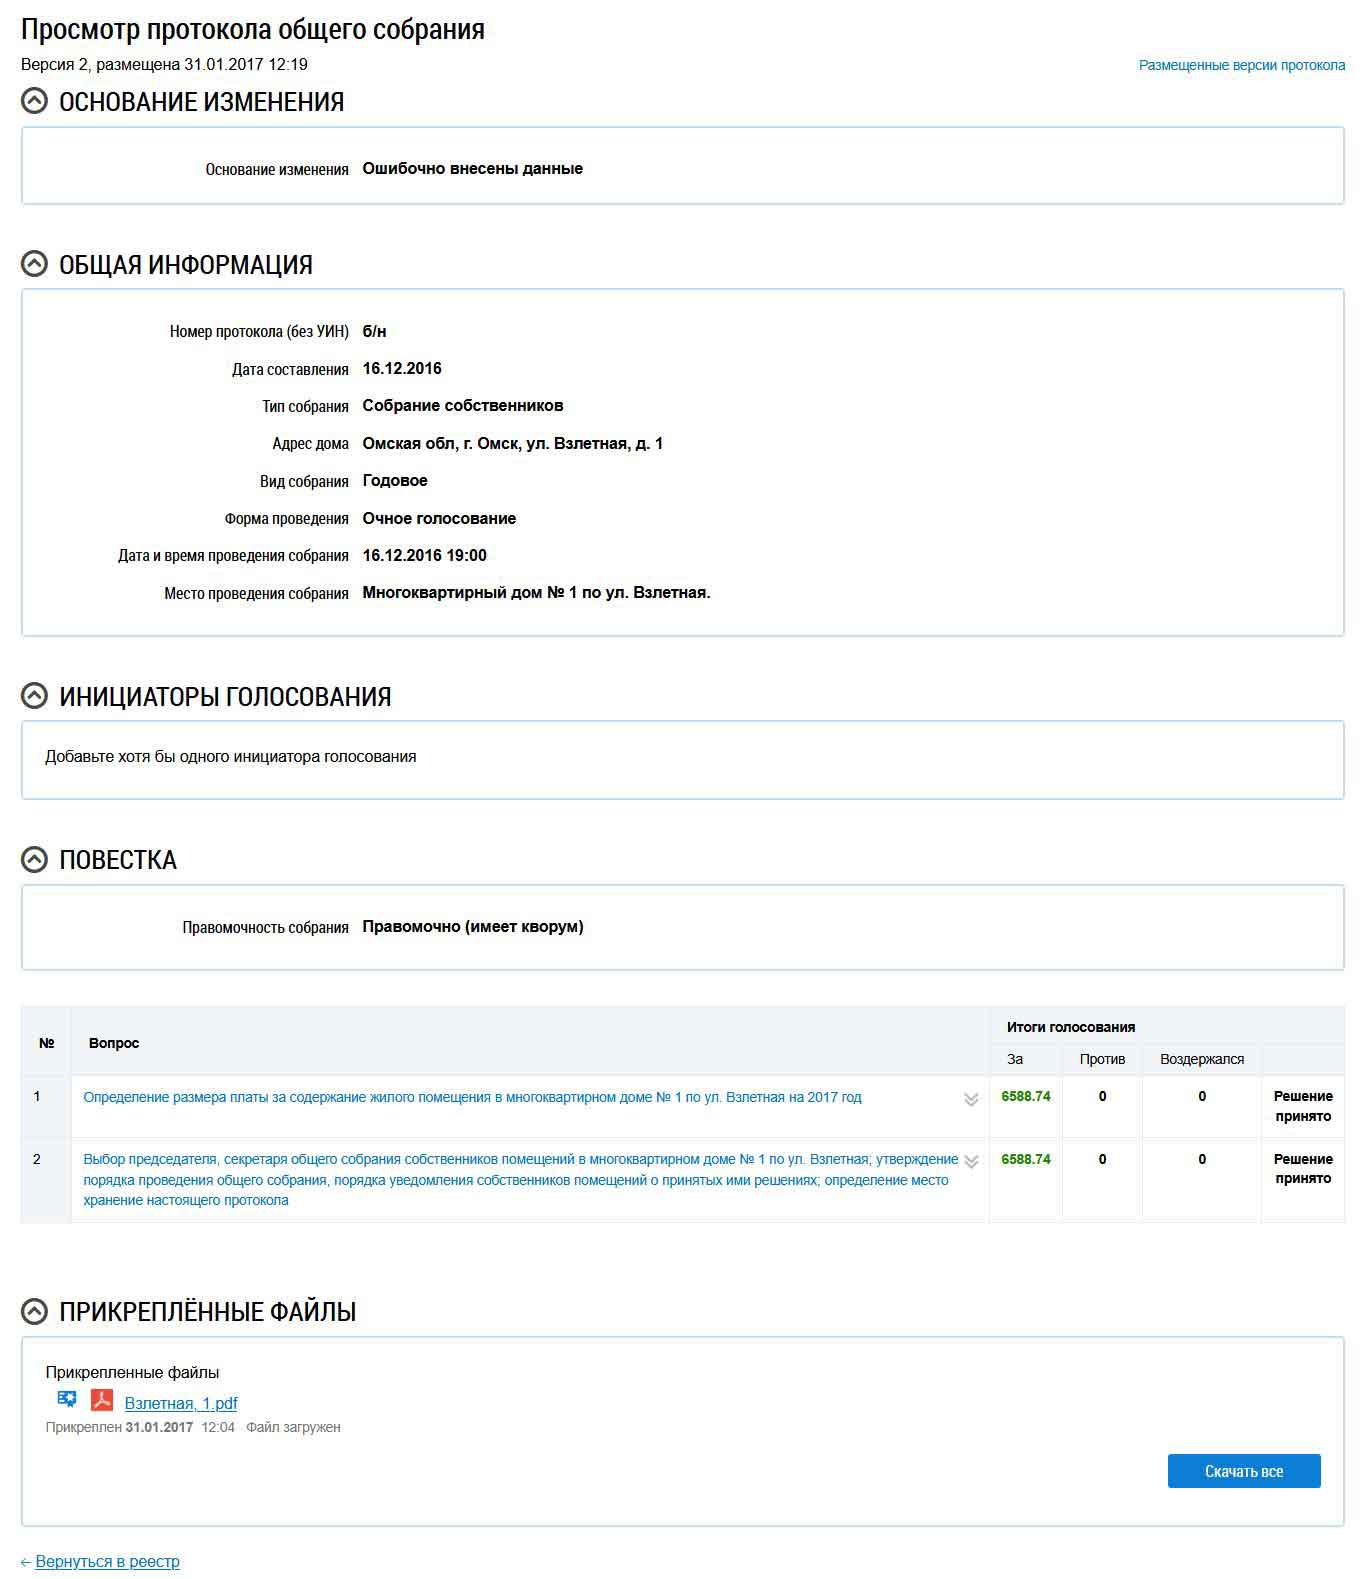This screenshot has width=1370, height=1579.
Task: Open Размещенные версии протокола link
Action: tap(1241, 65)
